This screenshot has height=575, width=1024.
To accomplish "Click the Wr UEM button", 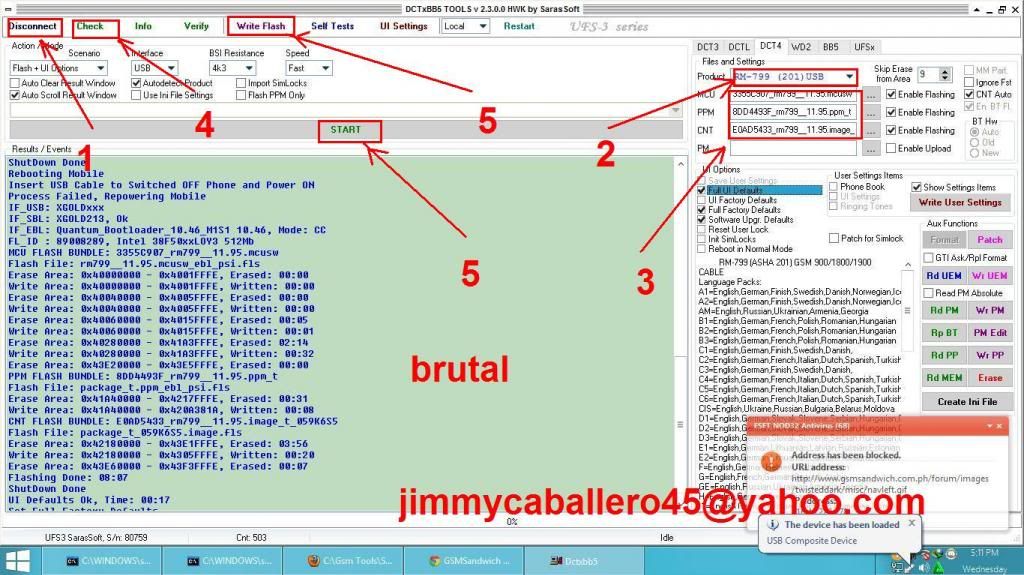I will pyautogui.click(x=989, y=276).
